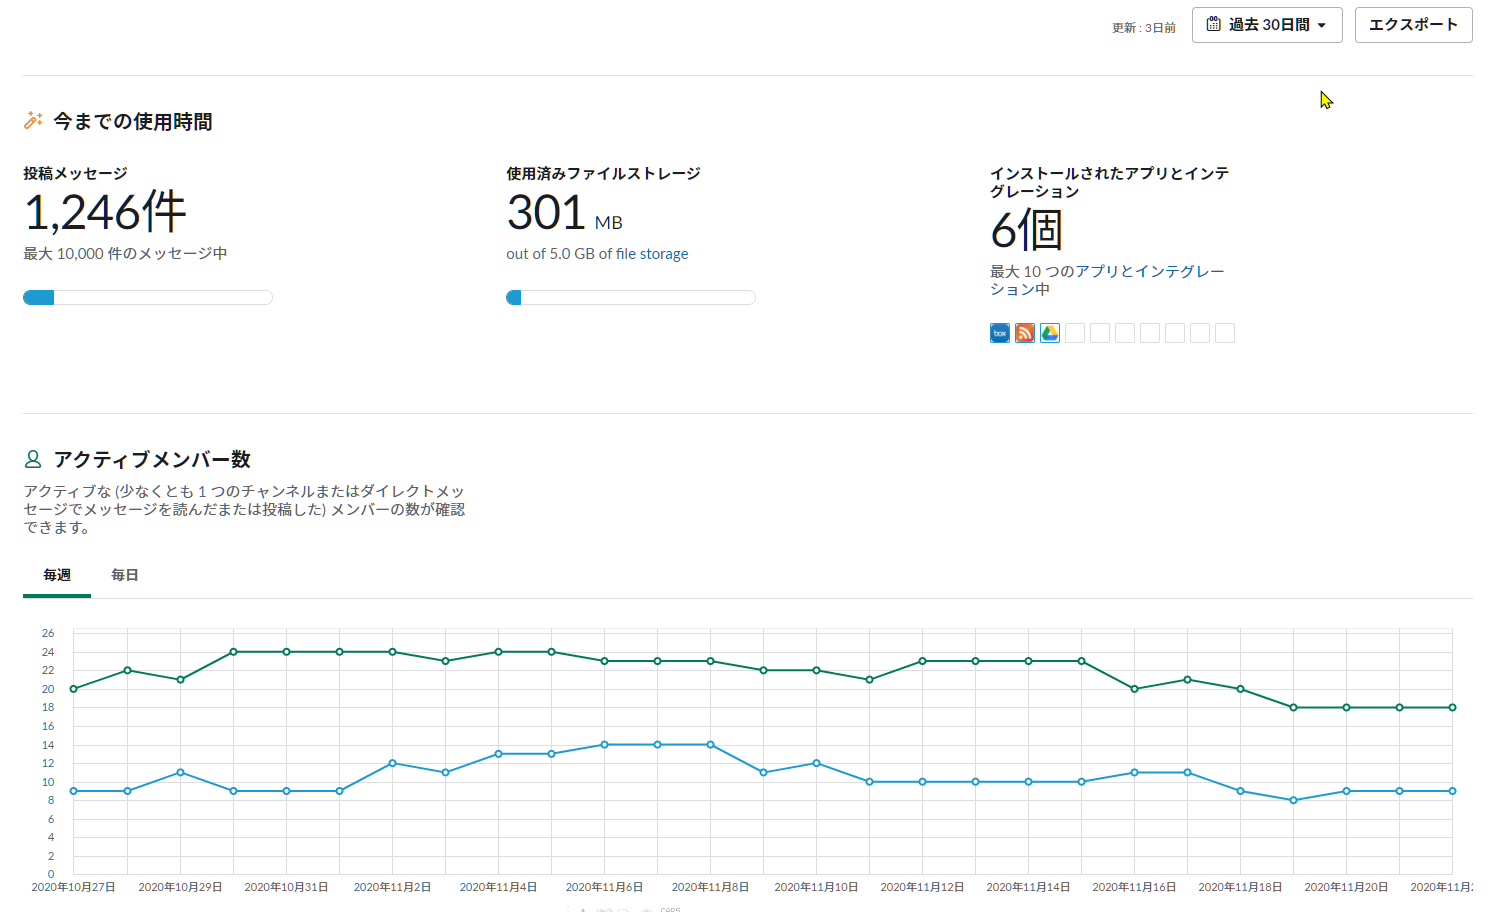
Task: Click the 2020年11月18日 axis label
Action: [x=1240, y=887]
